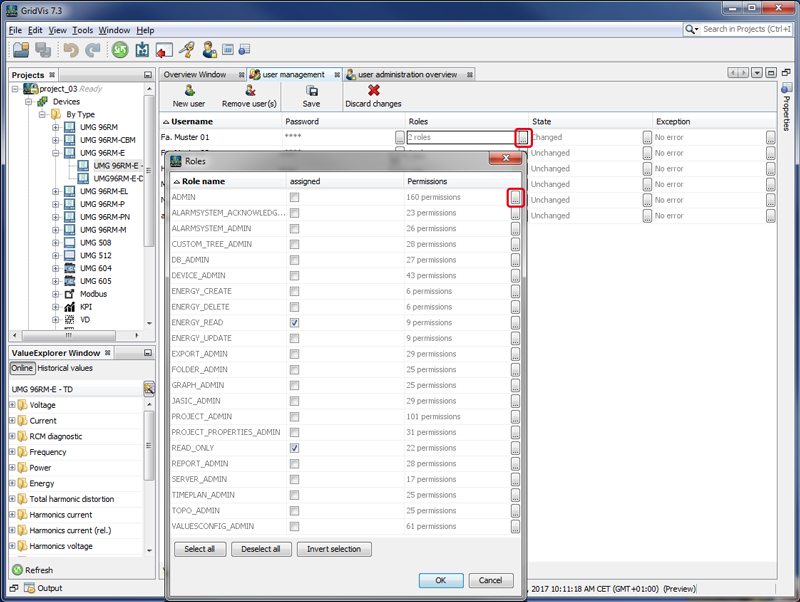
Task: Check the ADMIN role assigned checkbox
Action: 294,198
